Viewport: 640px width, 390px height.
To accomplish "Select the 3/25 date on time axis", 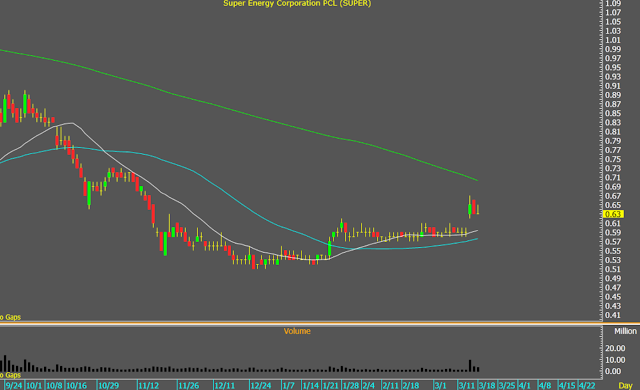I will coord(507,386).
